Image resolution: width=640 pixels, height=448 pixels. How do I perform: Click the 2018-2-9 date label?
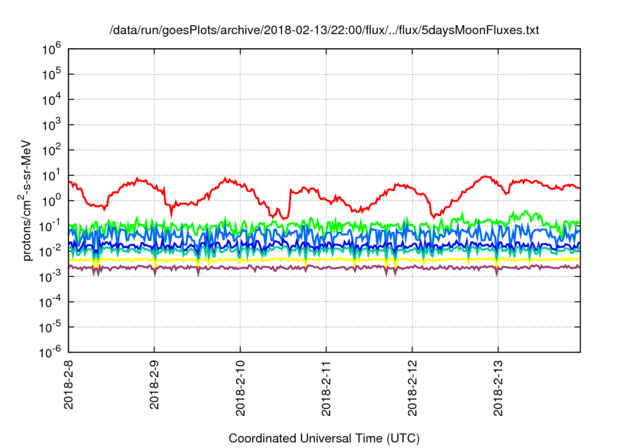pyautogui.click(x=154, y=385)
